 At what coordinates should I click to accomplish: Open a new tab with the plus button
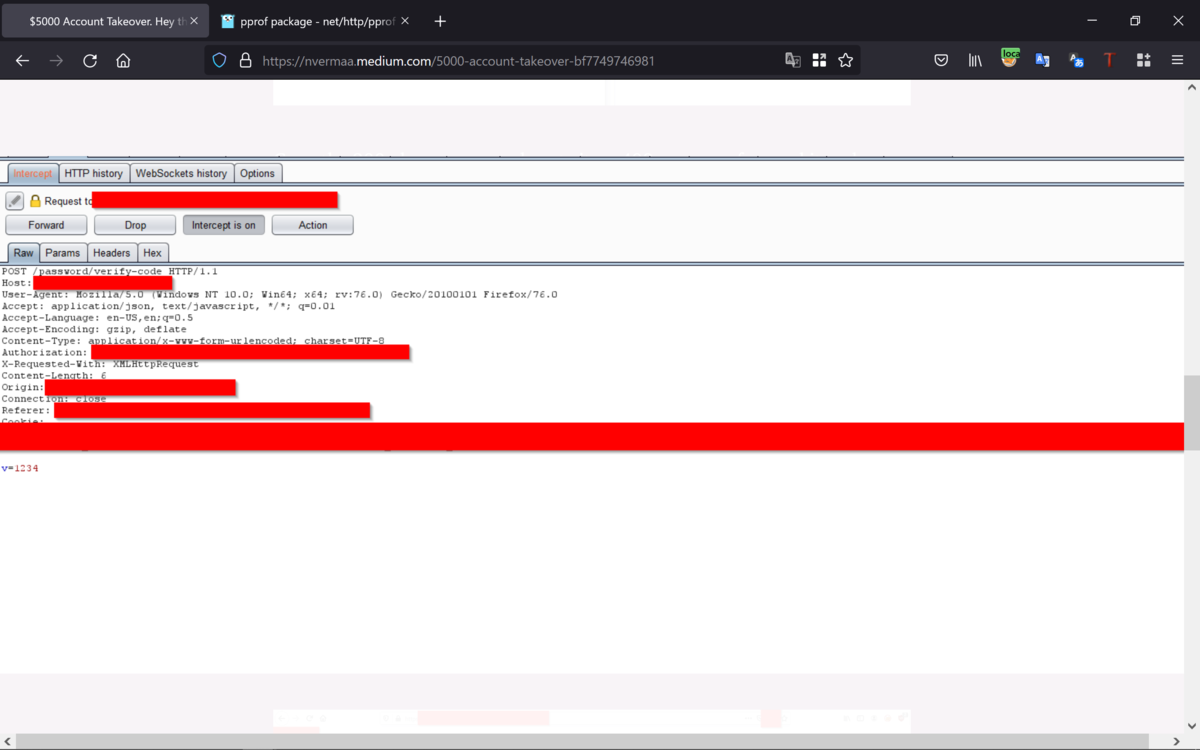tap(440, 21)
